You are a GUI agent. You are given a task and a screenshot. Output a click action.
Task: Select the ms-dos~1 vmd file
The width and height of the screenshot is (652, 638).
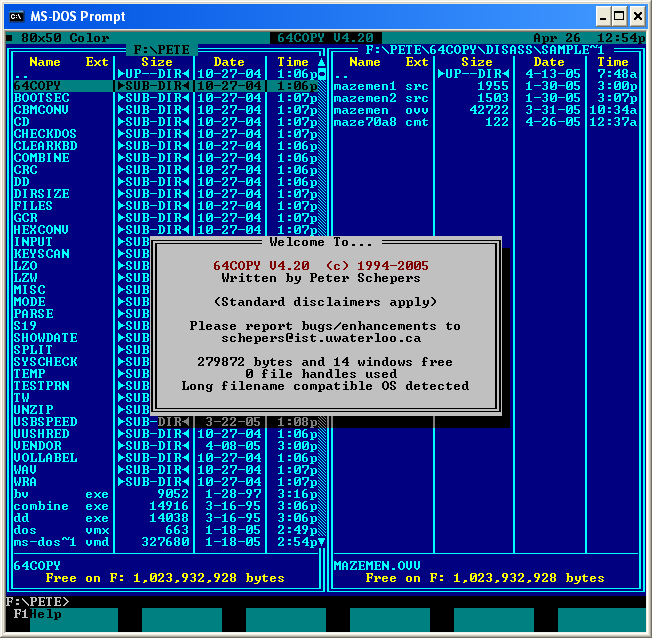pos(165,542)
